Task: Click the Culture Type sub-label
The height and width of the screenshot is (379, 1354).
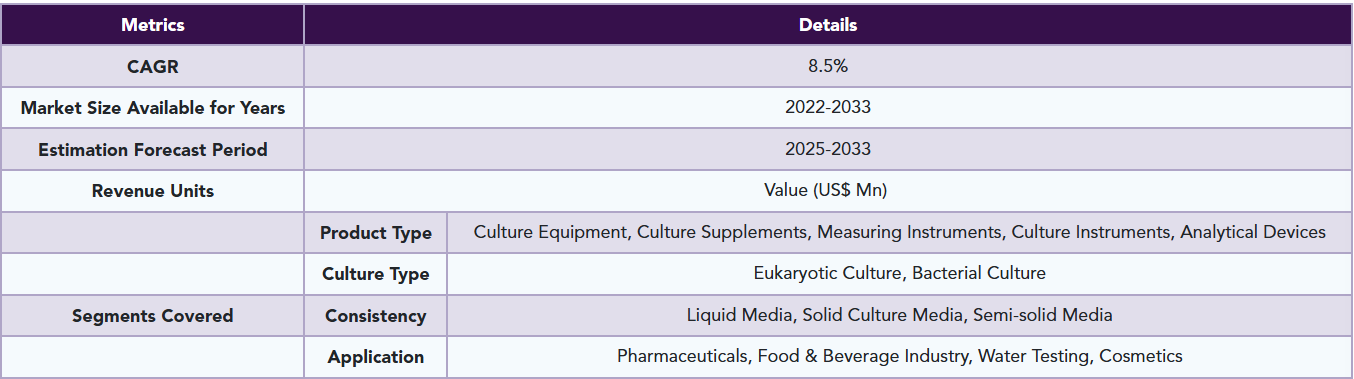Action: (376, 274)
